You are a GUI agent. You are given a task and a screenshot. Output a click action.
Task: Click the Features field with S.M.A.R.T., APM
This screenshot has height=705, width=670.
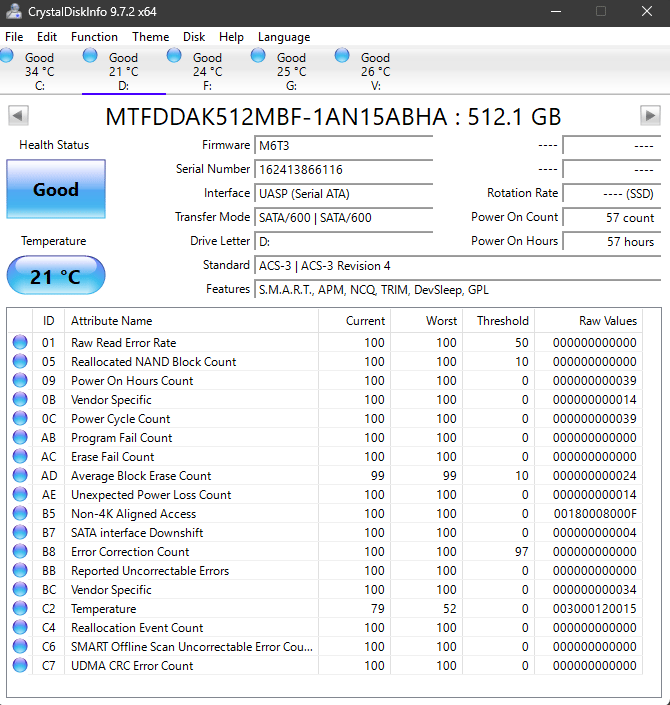[458, 290]
